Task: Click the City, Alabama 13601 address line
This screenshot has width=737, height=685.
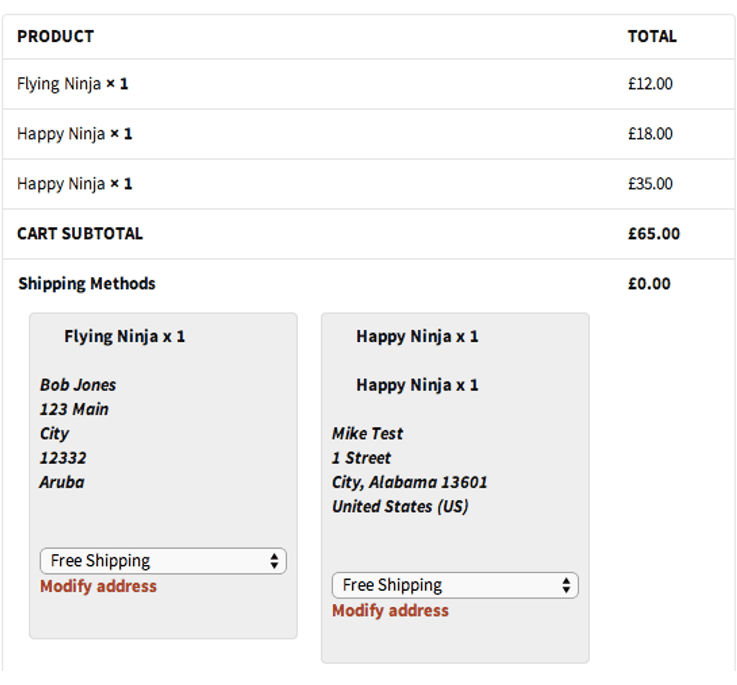Action: (410, 482)
